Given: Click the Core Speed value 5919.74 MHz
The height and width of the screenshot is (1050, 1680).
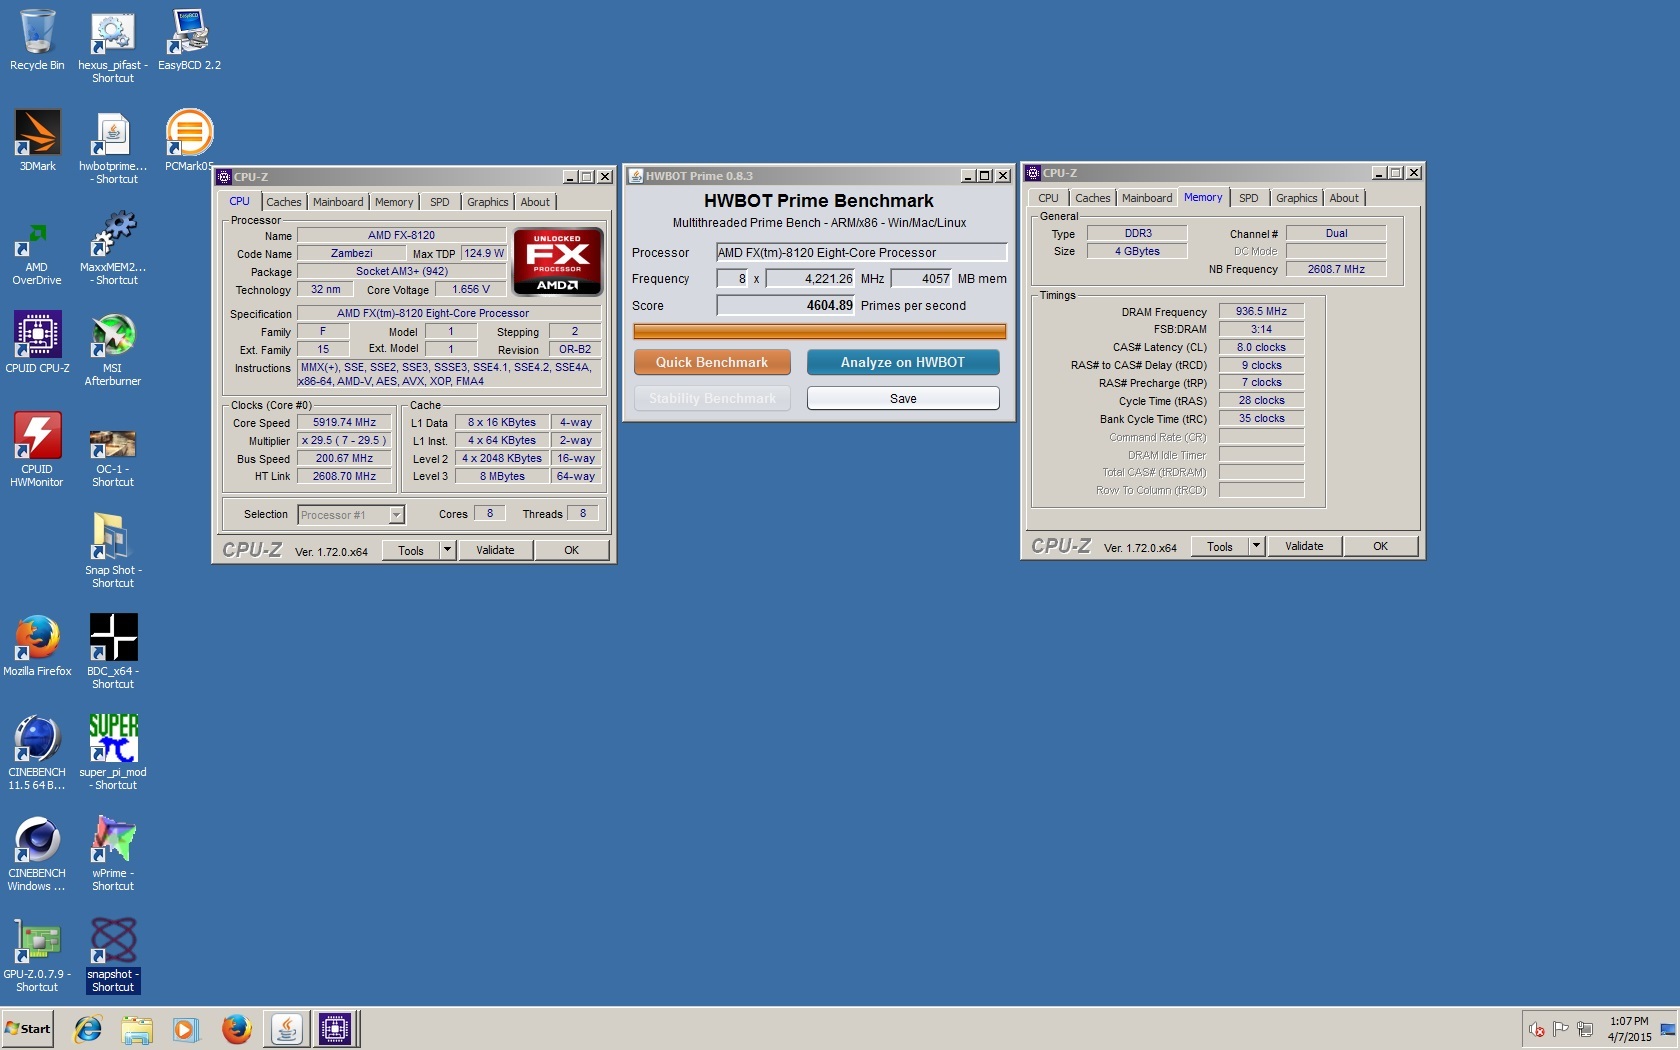Looking at the screenshot, I should (x=344, y=423).
